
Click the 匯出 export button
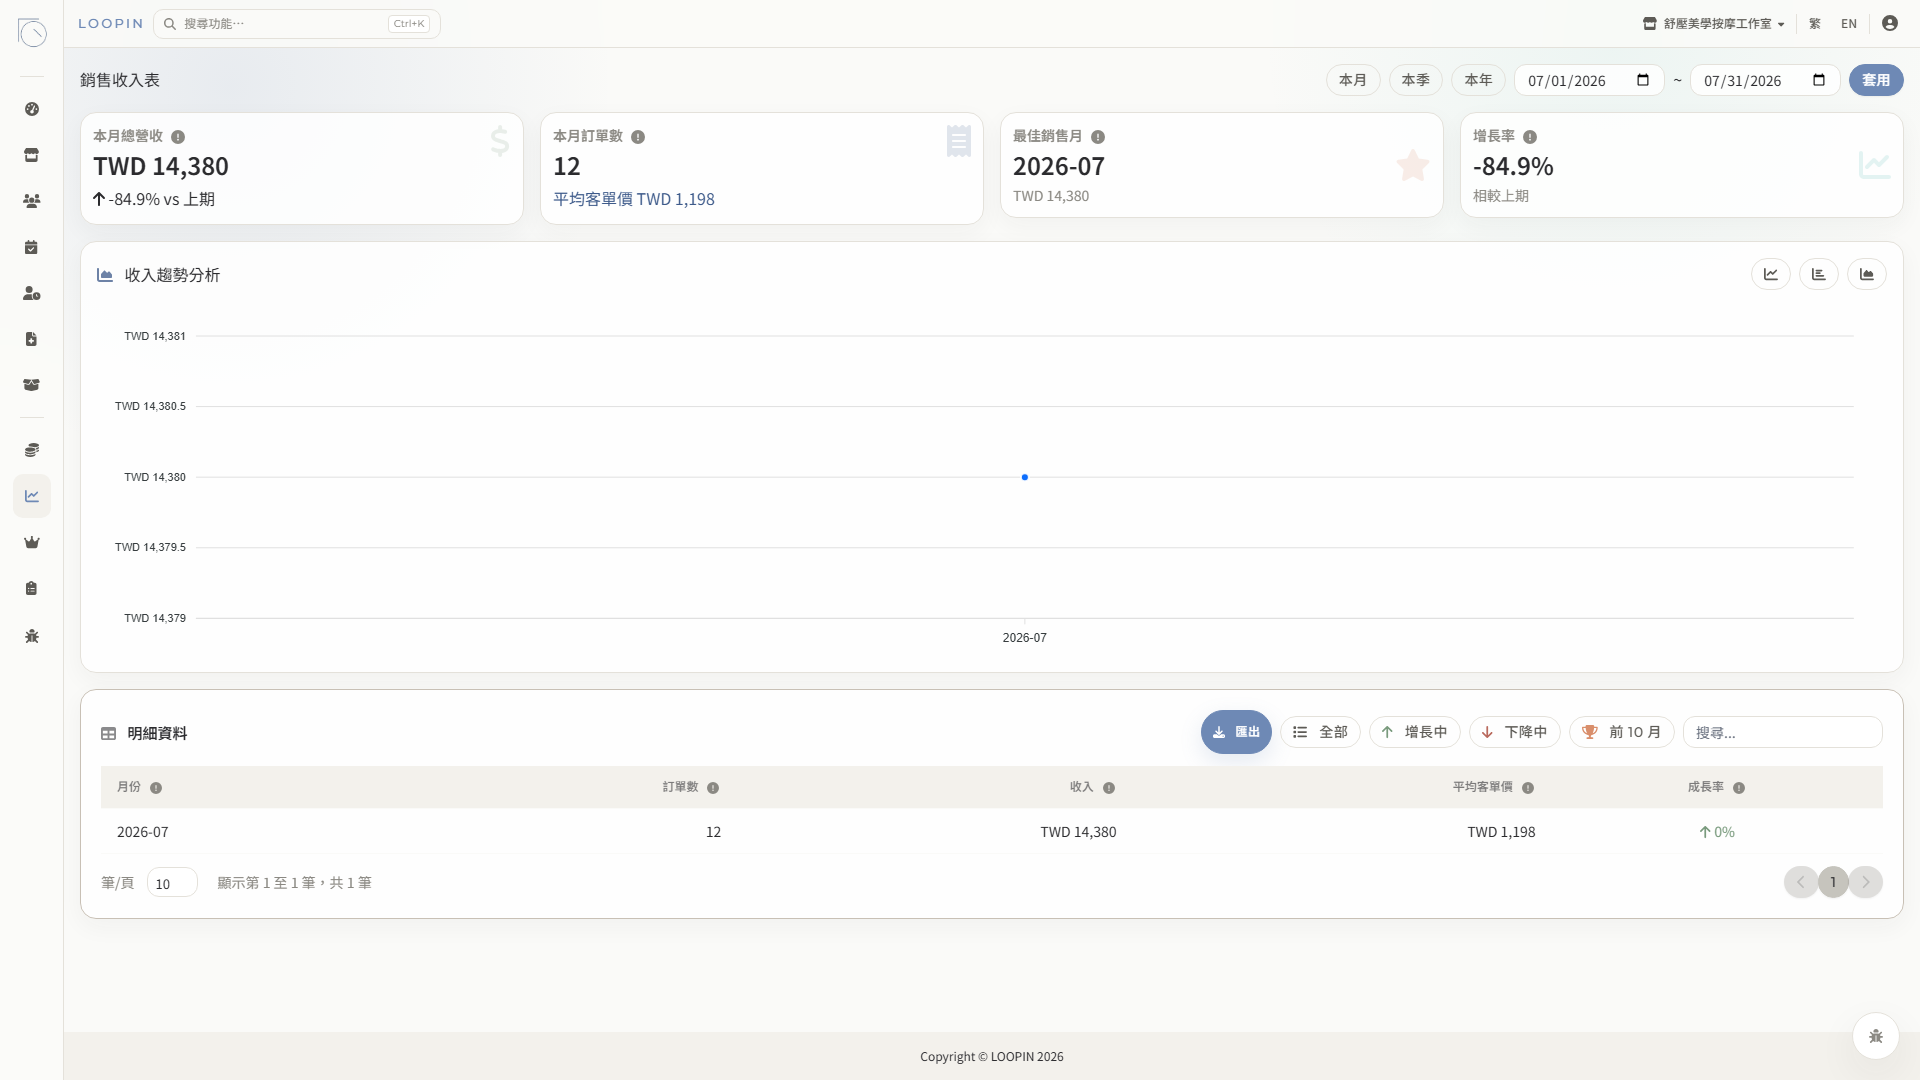[x=1236, y=732]
